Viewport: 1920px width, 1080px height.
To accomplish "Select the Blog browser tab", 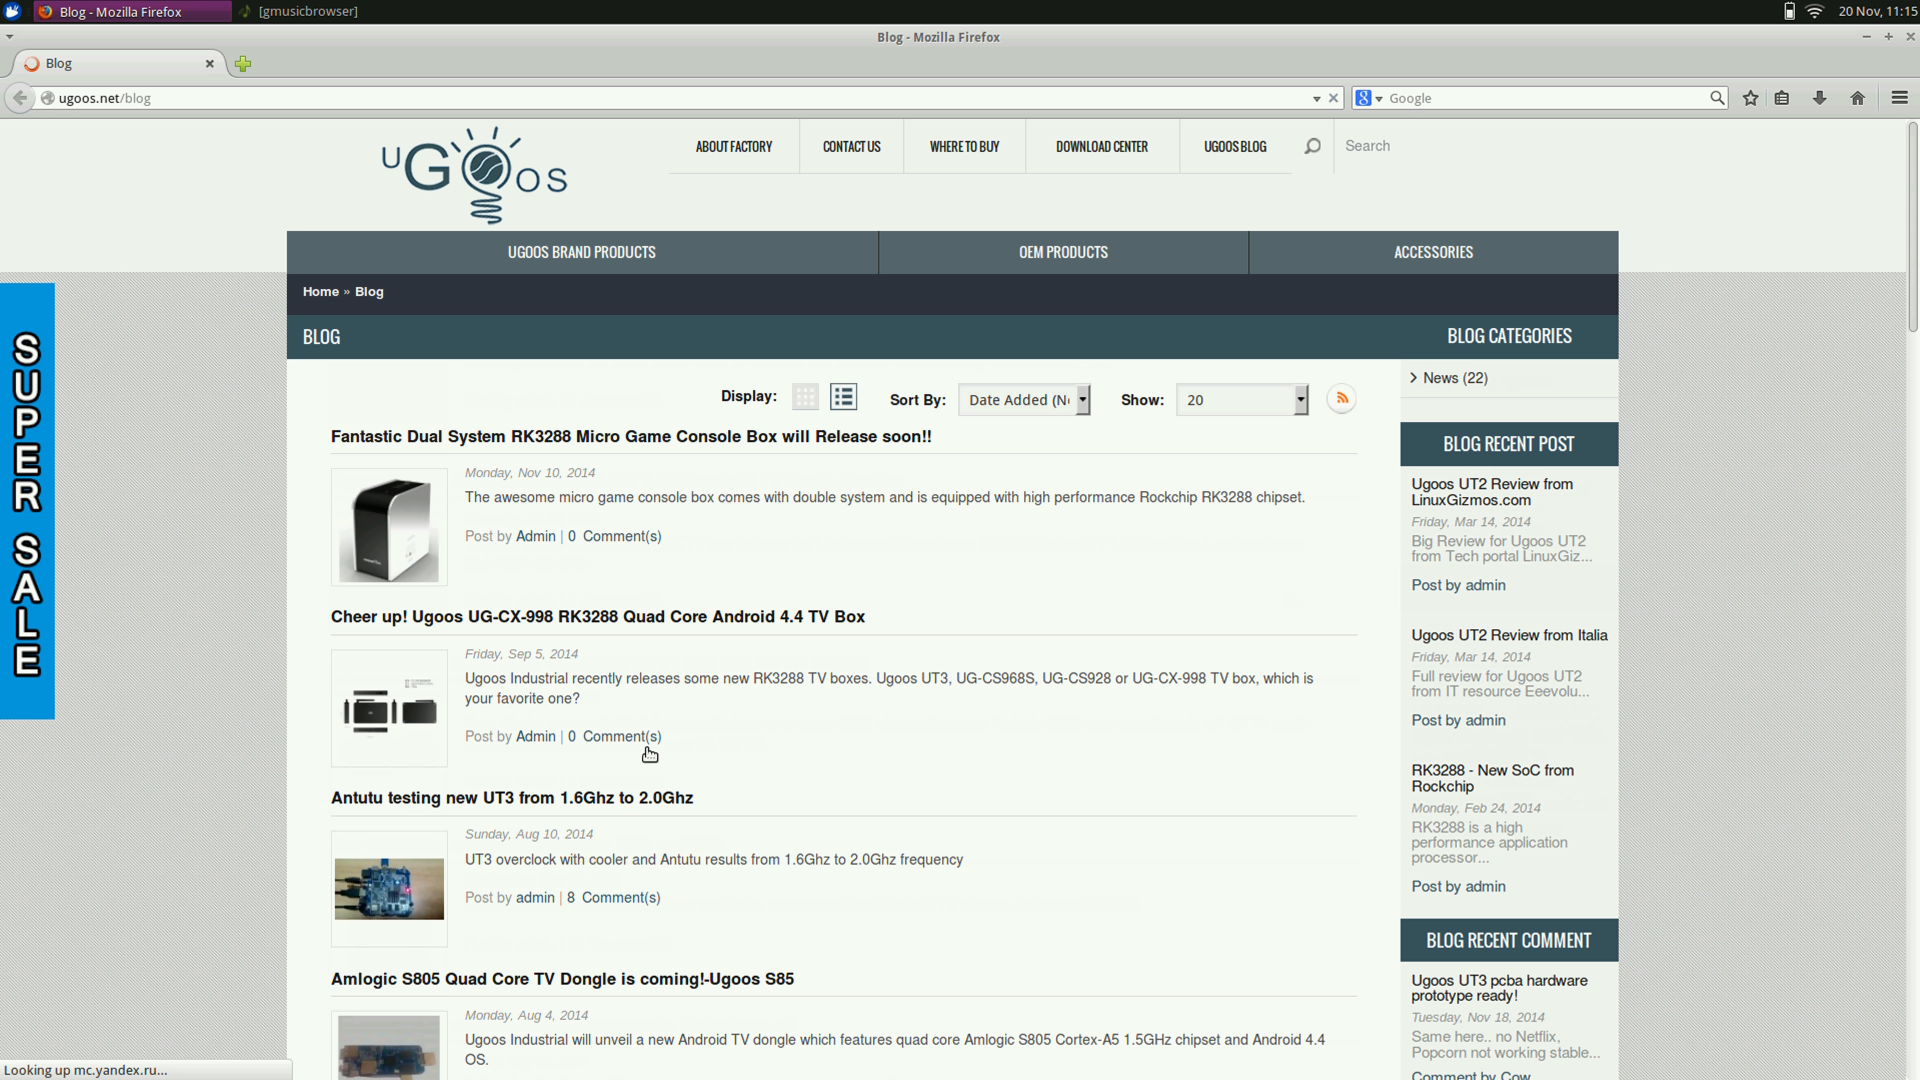I will (x=118, y=63).
